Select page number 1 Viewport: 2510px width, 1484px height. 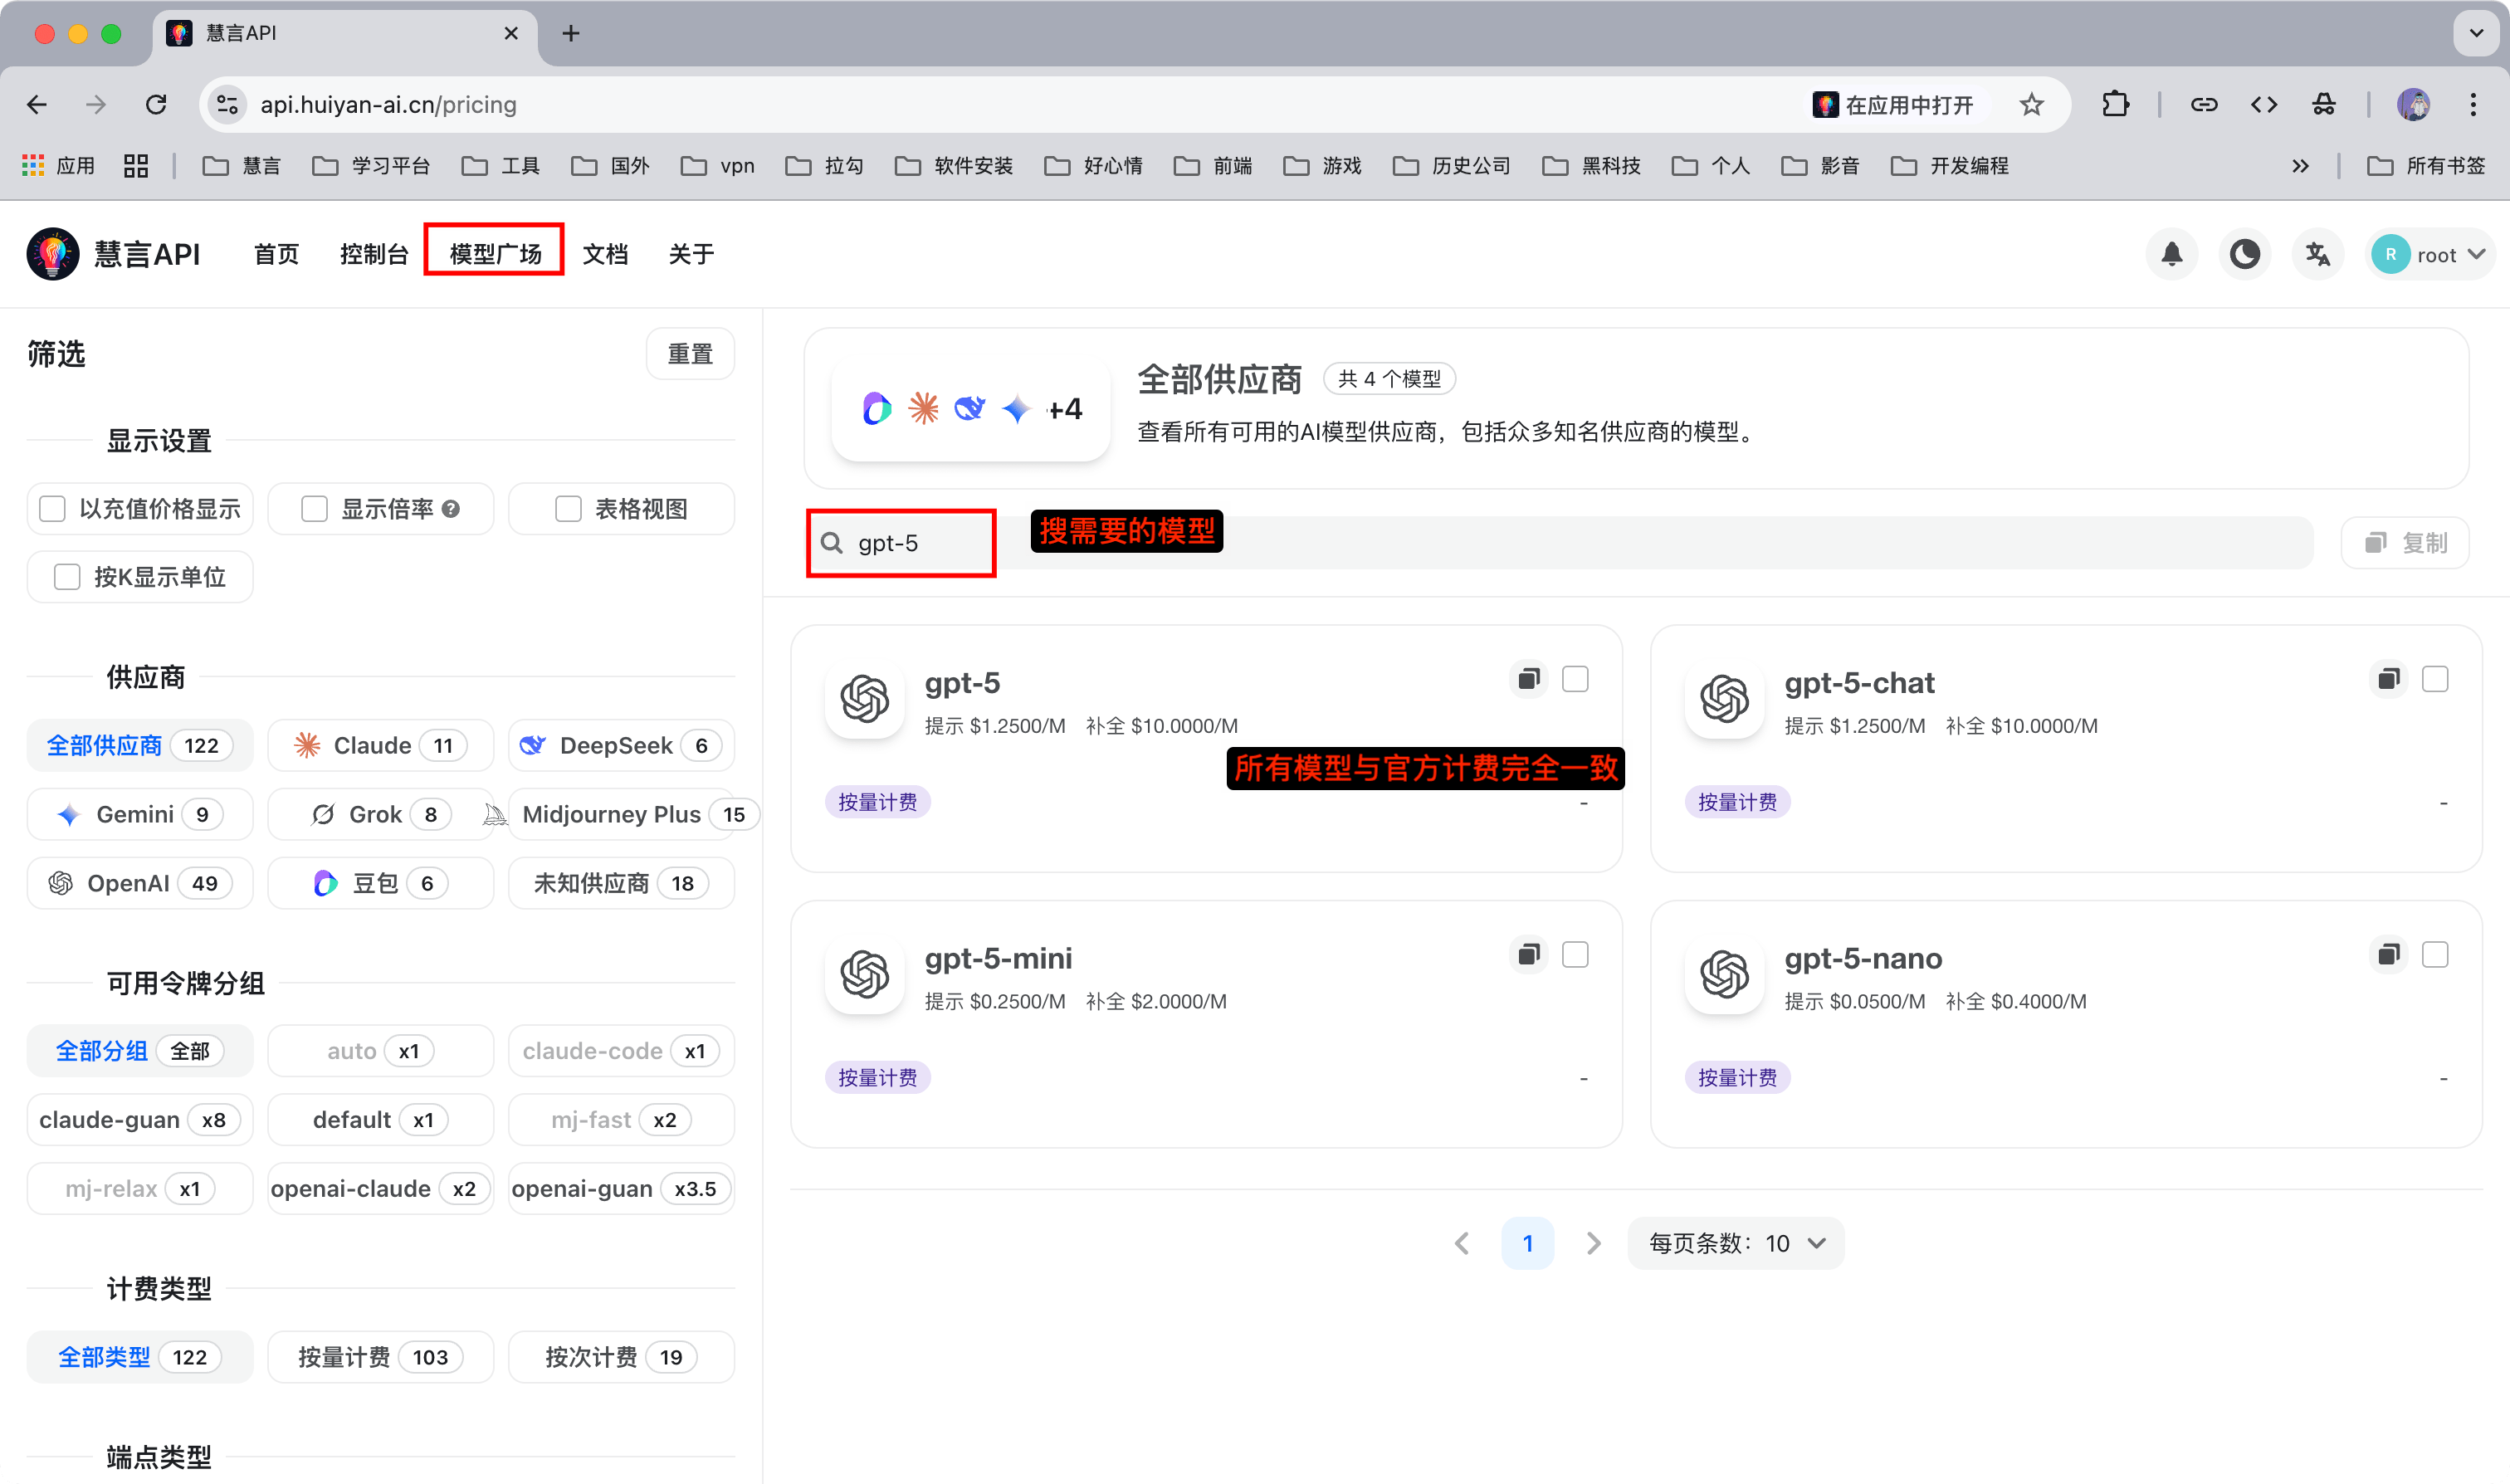(1527, 1243)
